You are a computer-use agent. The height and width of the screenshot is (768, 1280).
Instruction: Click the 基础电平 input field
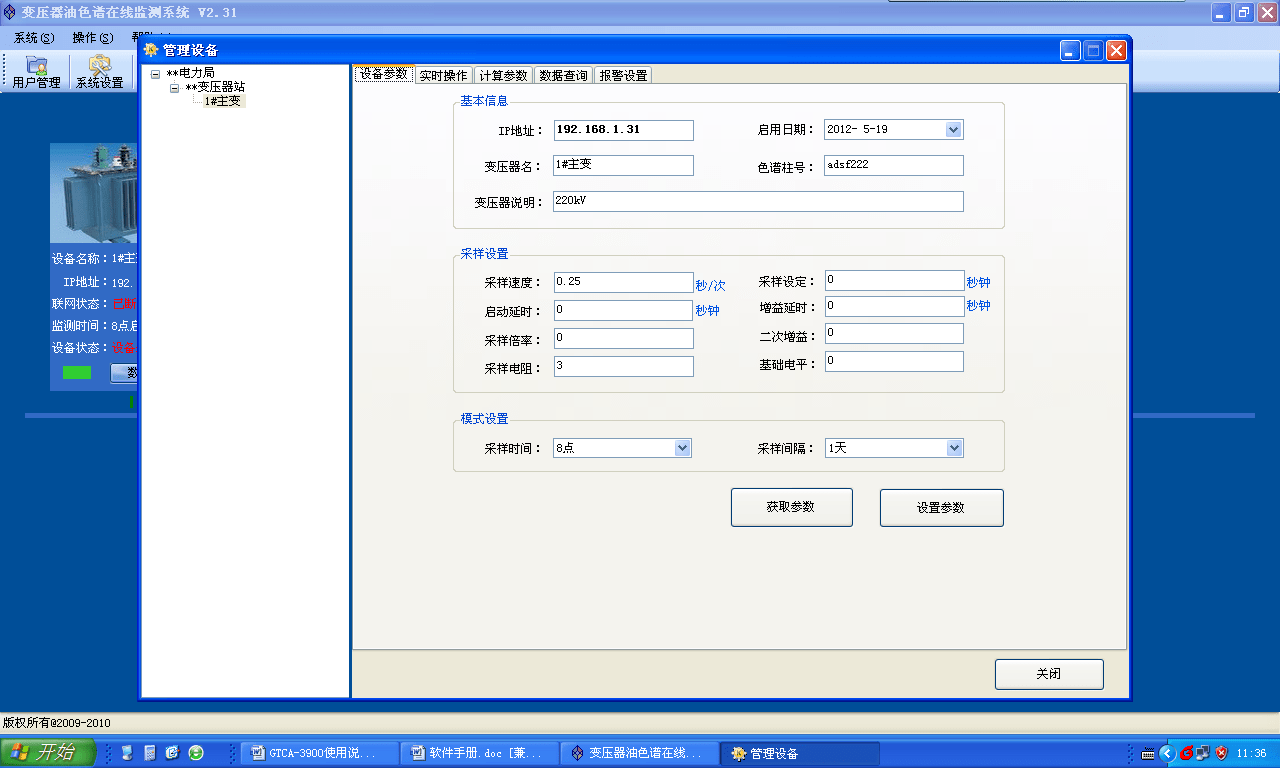[x=894, y=361]
